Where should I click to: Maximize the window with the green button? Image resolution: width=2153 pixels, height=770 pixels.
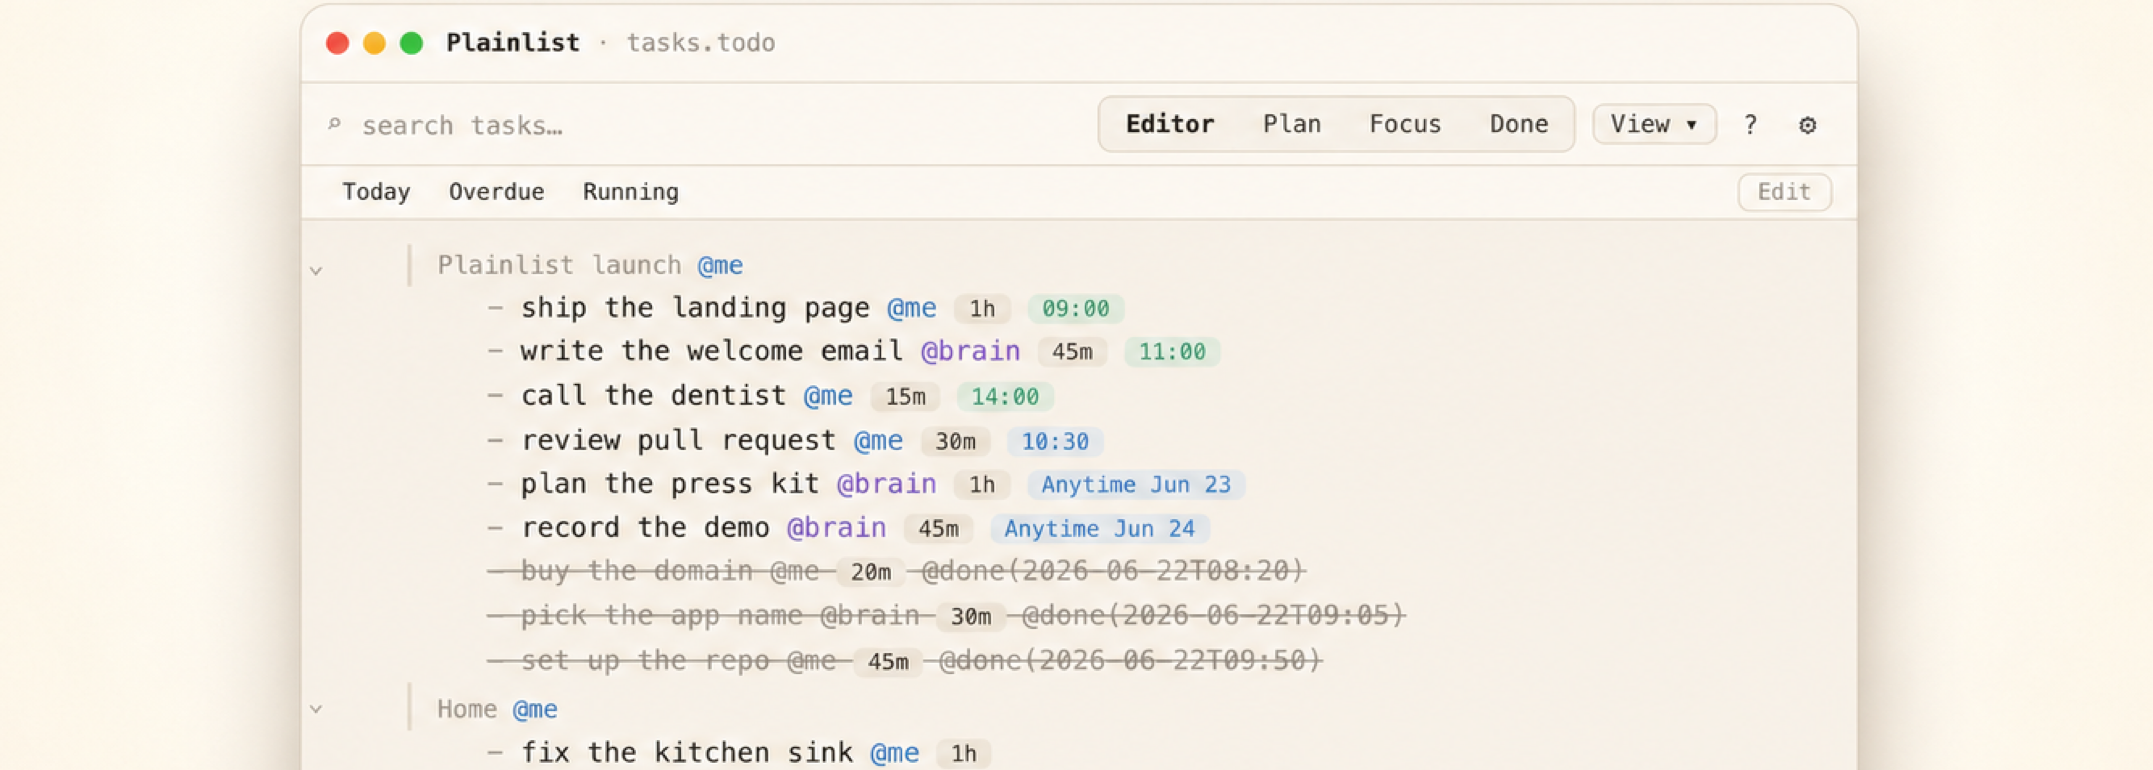point(411,43)
